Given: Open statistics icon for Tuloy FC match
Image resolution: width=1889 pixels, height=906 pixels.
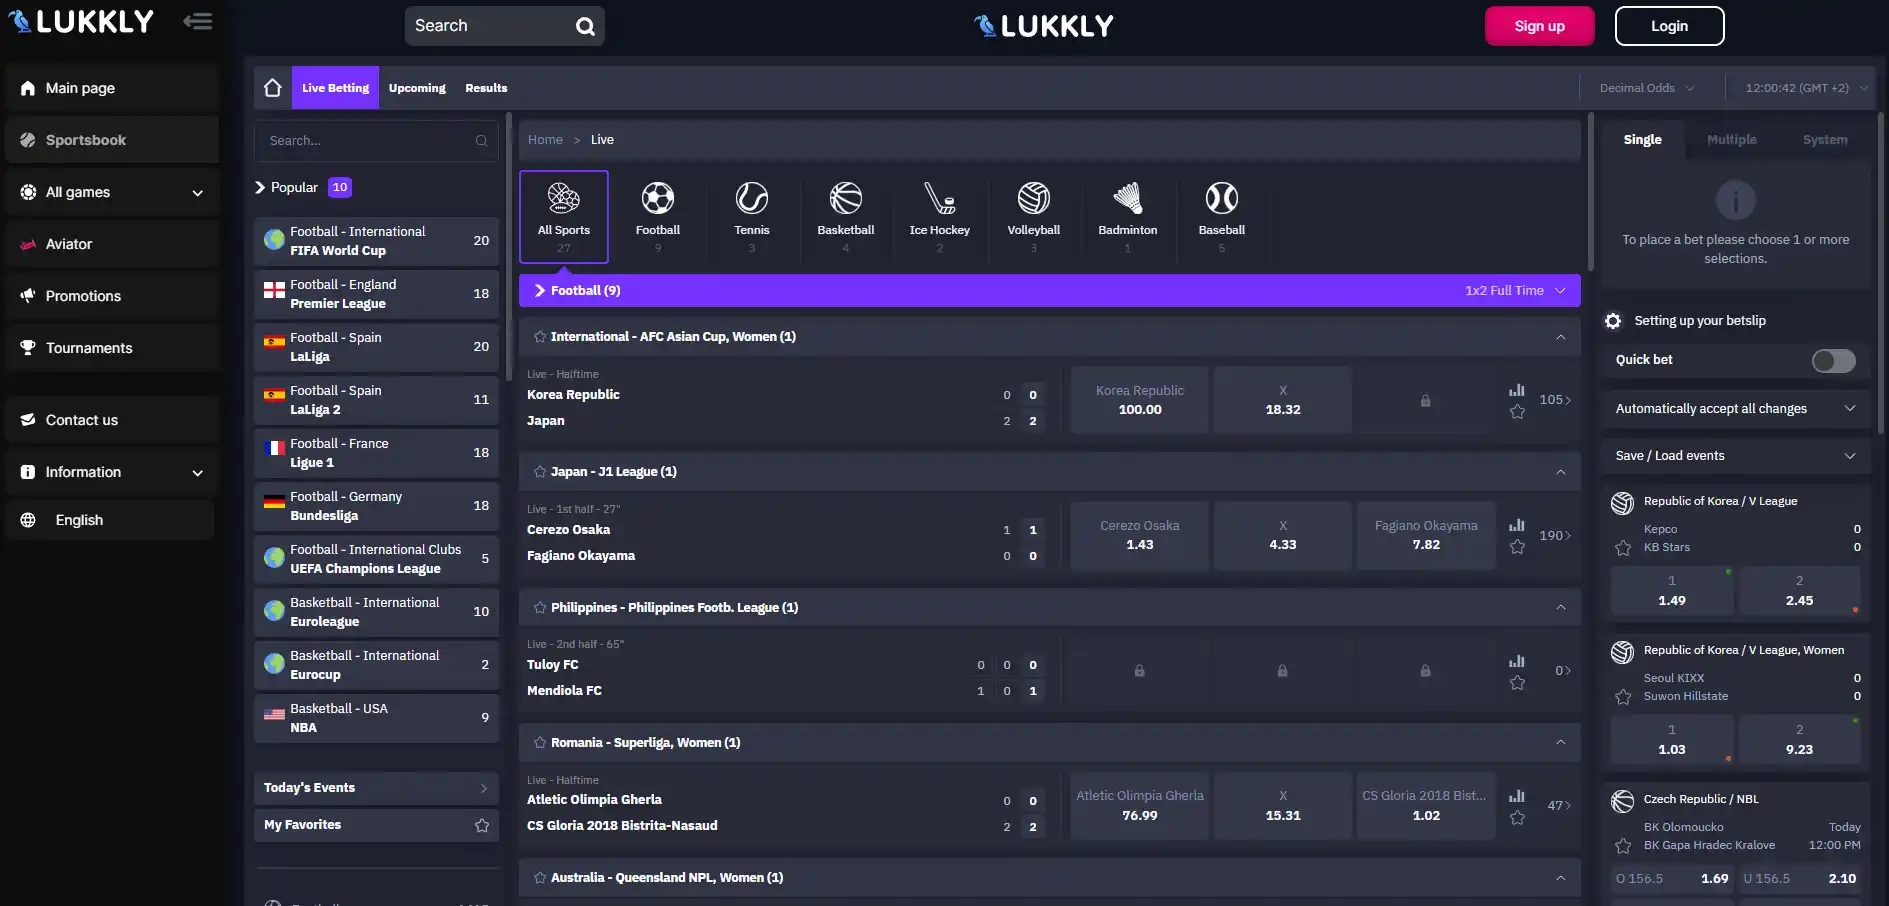Looking at the screenshot, I should tap(1517, 661).
